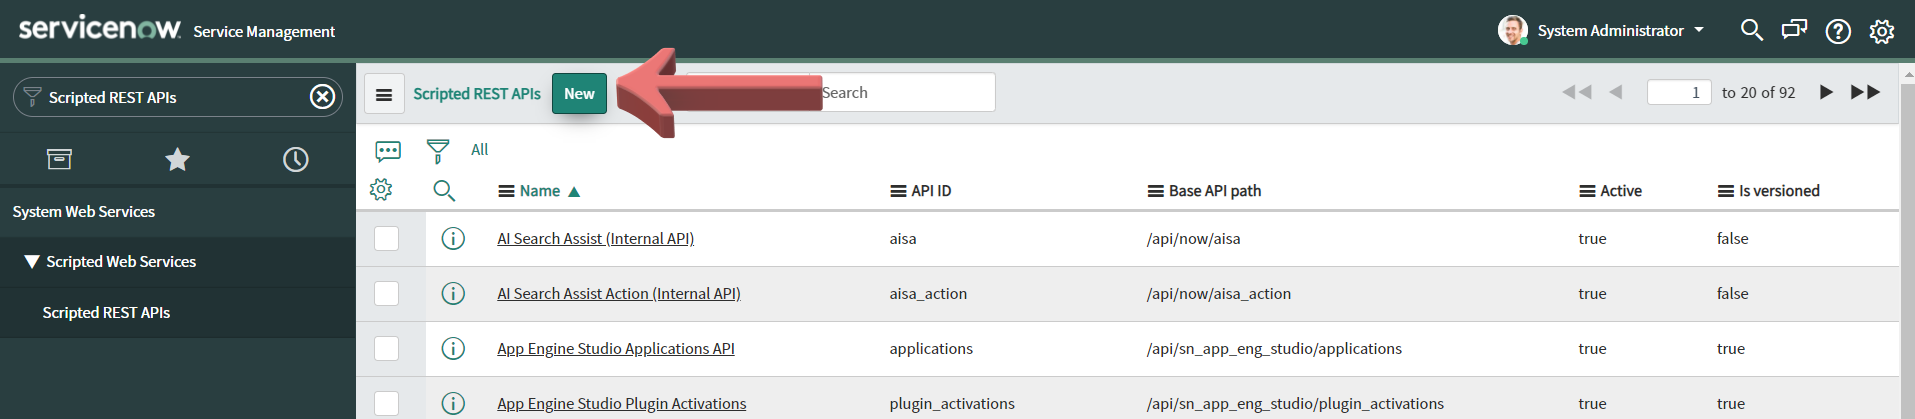Open Scripted REST APIs navigator module
Viewport: 1915px width, 419px height.
pyautogui.click(x=106, y=312)
